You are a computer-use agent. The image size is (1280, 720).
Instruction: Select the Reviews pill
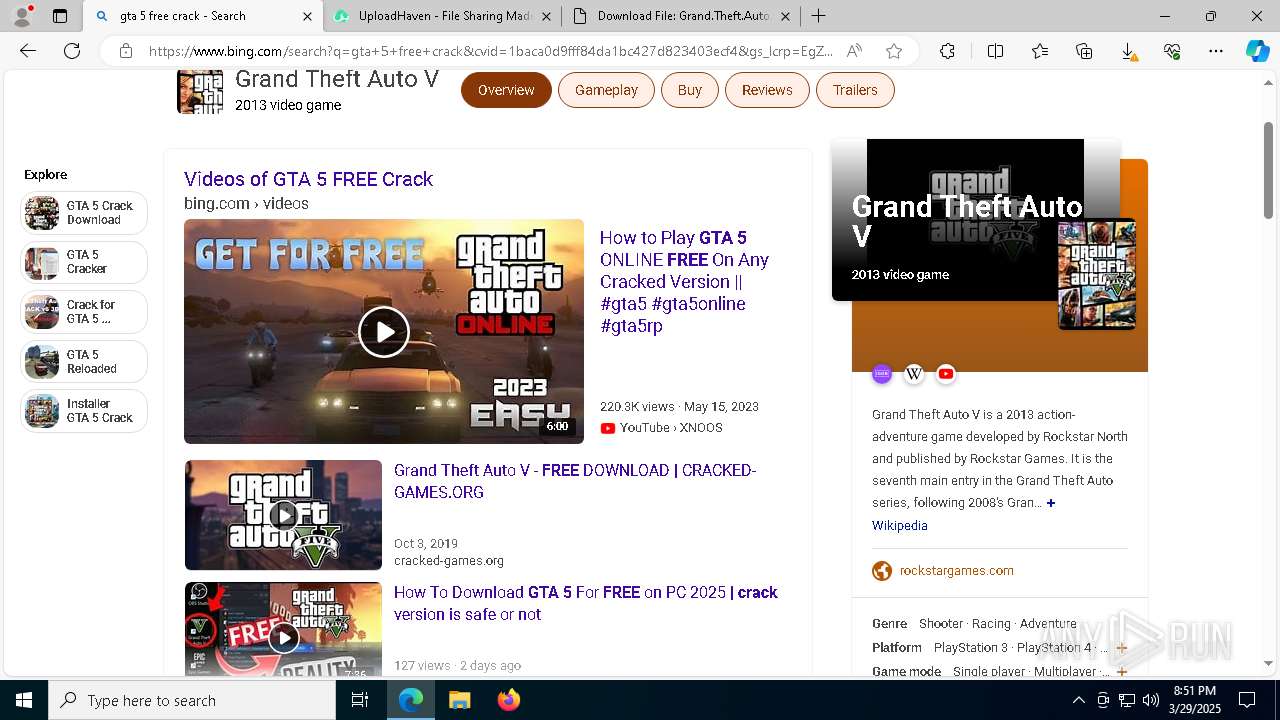(x=767, y=90)
